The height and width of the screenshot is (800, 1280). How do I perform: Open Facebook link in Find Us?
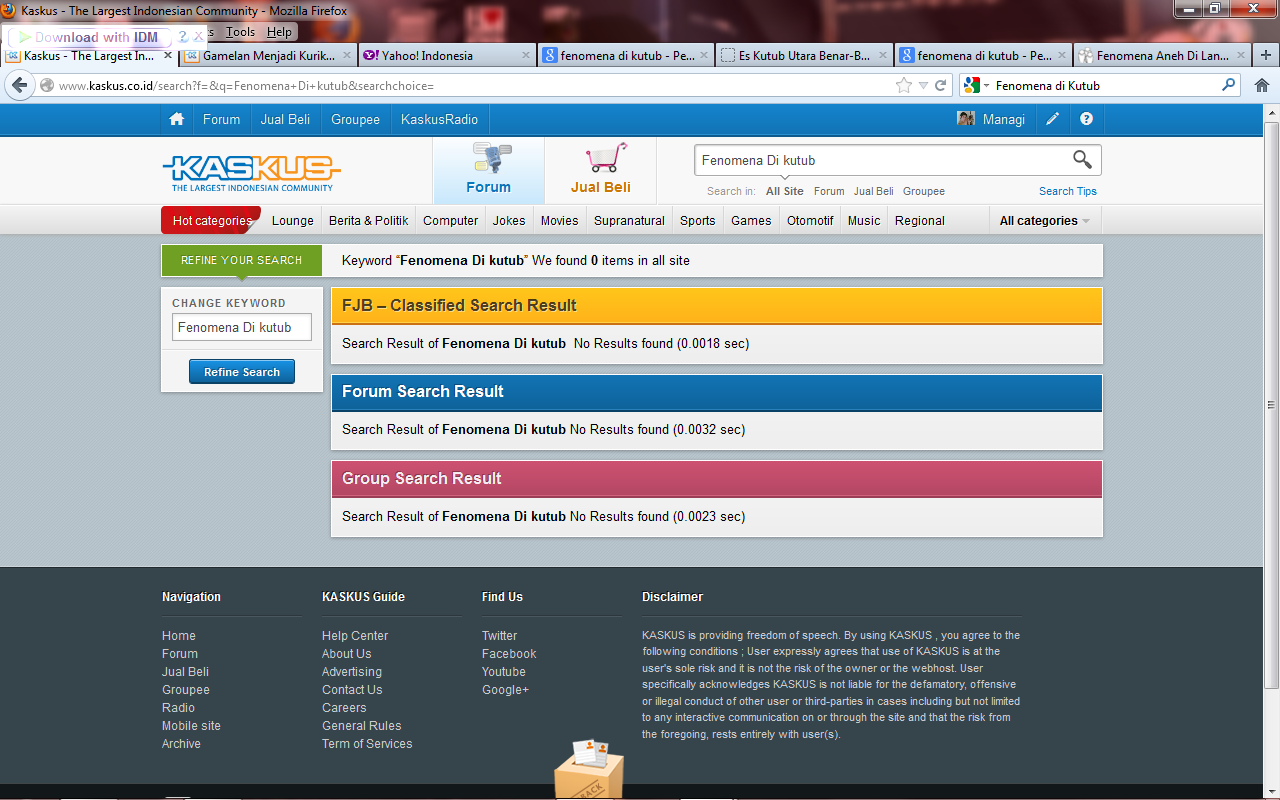pyautogui.click(x=509, y=654)
